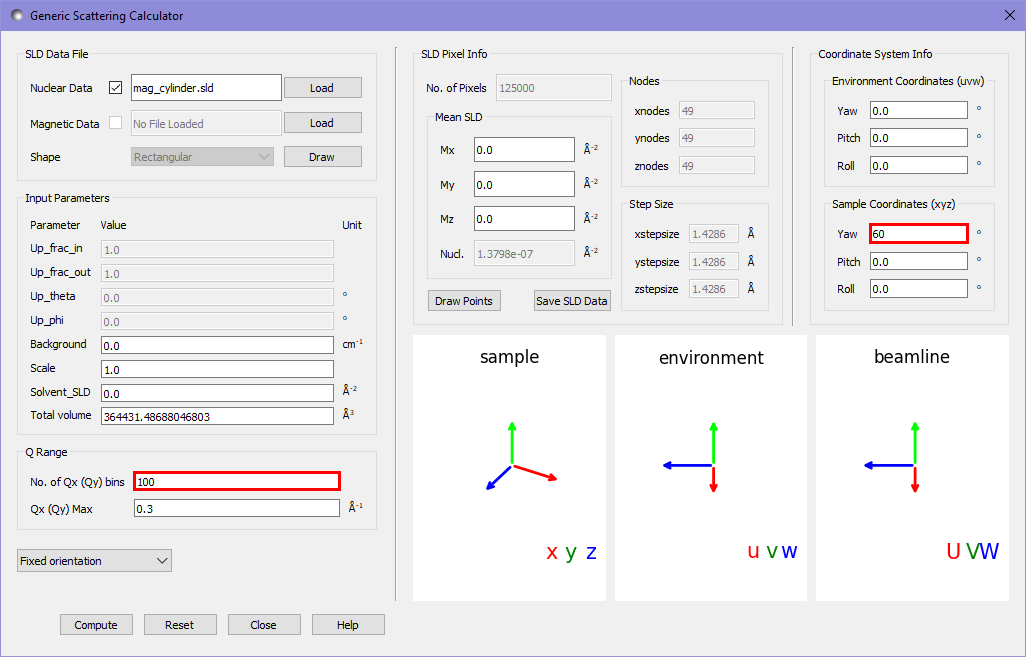Edit the Mean SLD Mx input
Image resolution: width=1026 pixels, height=657 pixels.
[x=524, y=150]
